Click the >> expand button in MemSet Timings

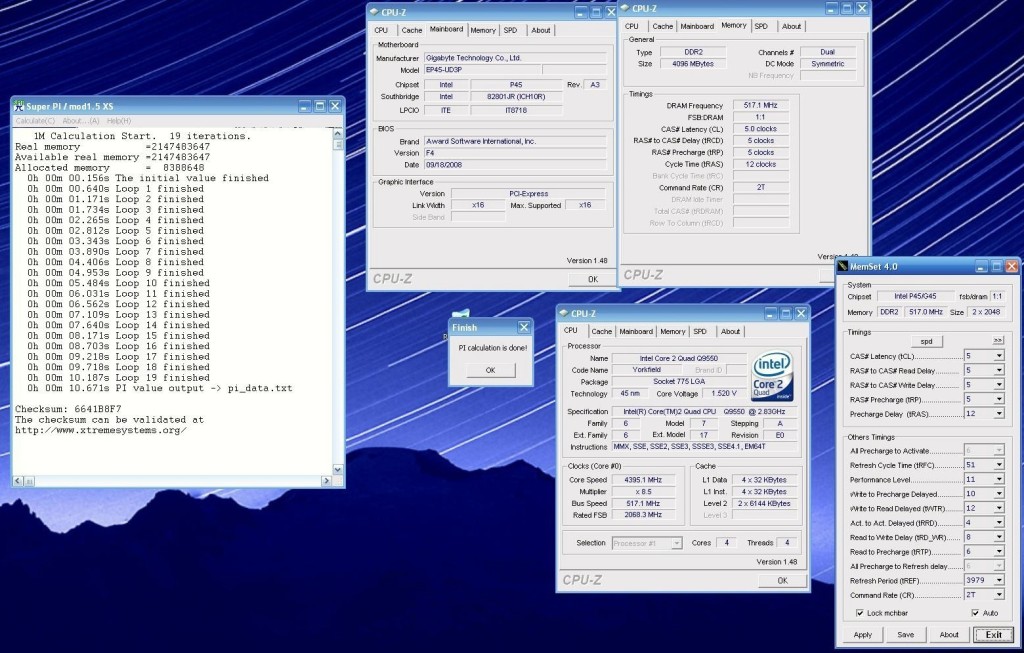click(998, 341)
